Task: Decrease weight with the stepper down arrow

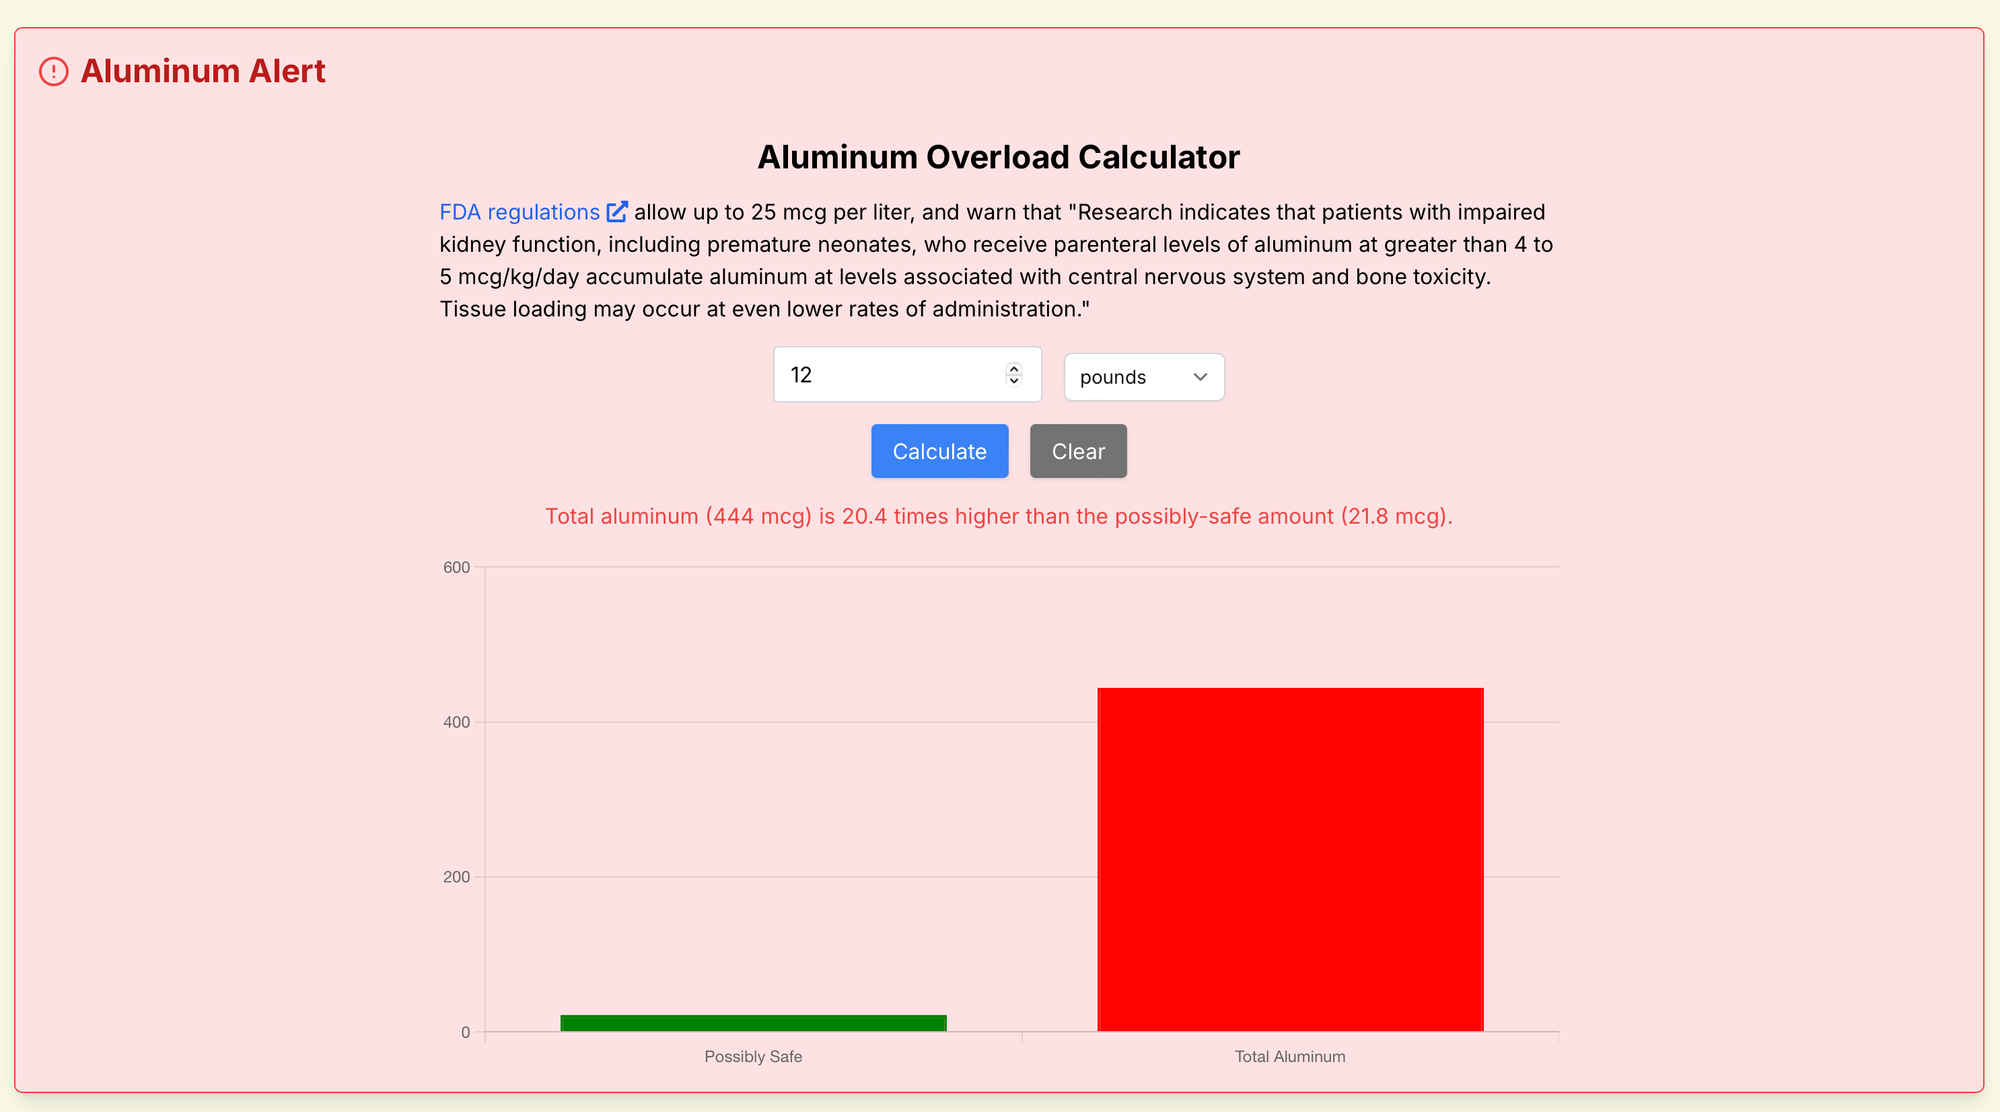Action: point(1014,381)
